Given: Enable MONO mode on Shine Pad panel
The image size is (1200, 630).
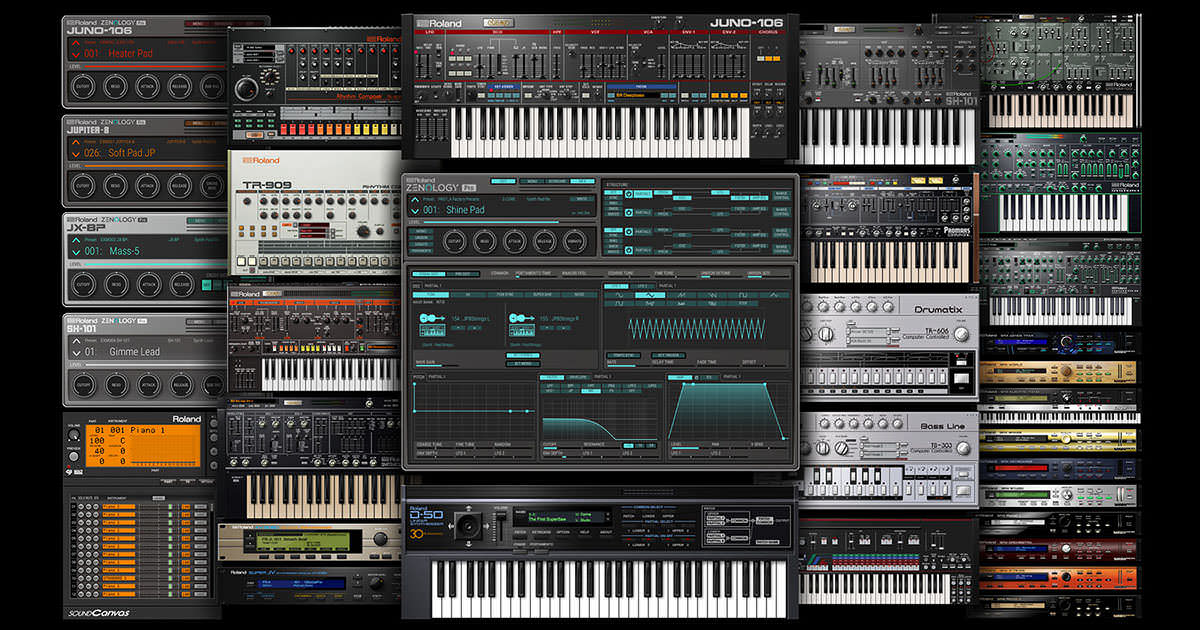Looking at the screenshot, I should pos(421,231).
